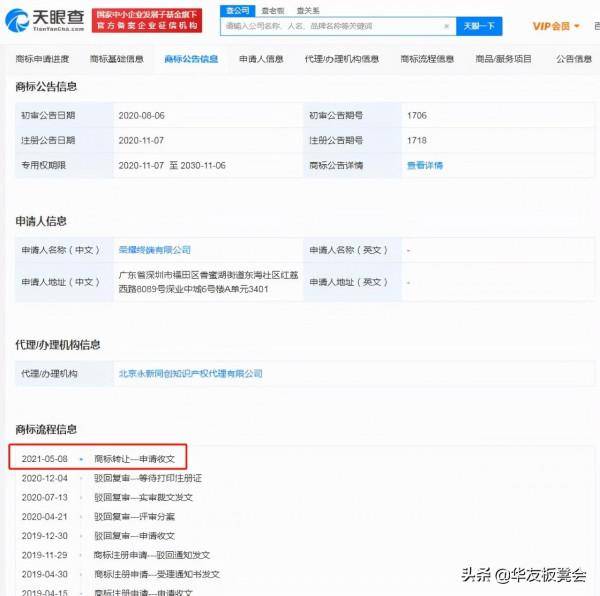Click the exclusive right period 2020-11-07 至 2030-11-06
The width and height of the screenshot is (600, 596).
click(172, 165)
